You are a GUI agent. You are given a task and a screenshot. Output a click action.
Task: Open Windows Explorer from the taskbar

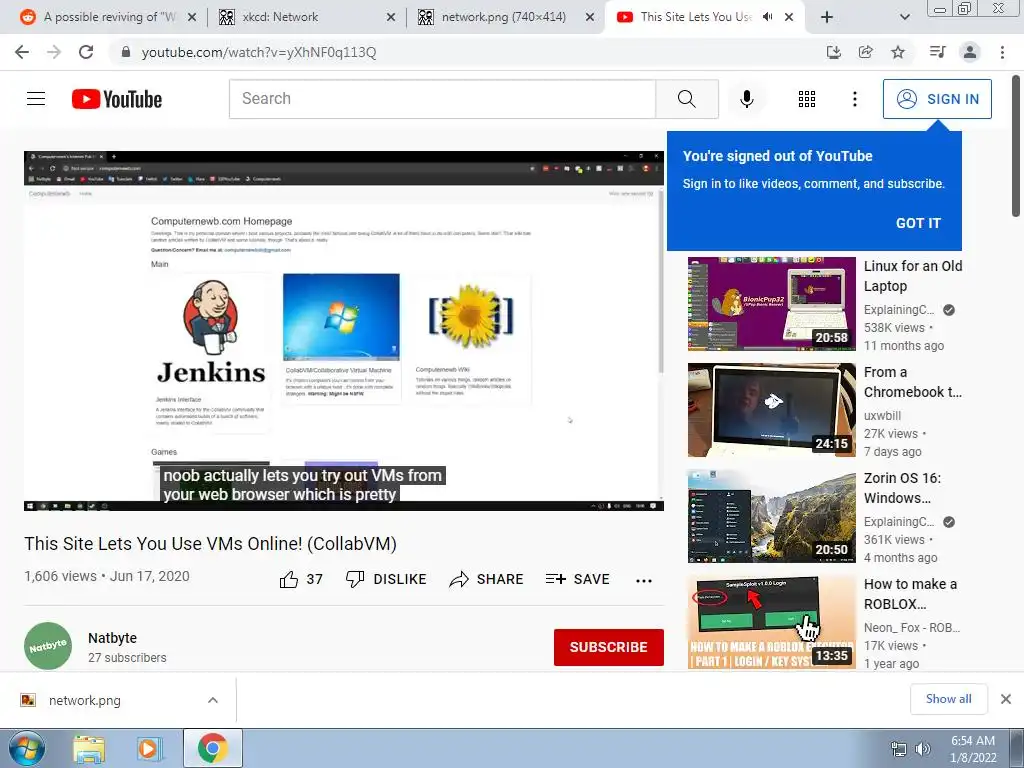coord(88,750)
